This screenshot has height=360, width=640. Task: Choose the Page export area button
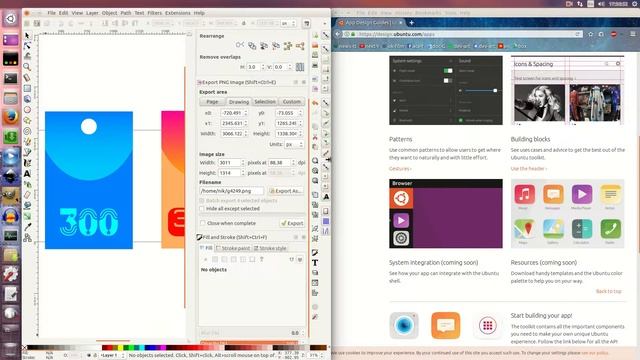coord(212,102)
